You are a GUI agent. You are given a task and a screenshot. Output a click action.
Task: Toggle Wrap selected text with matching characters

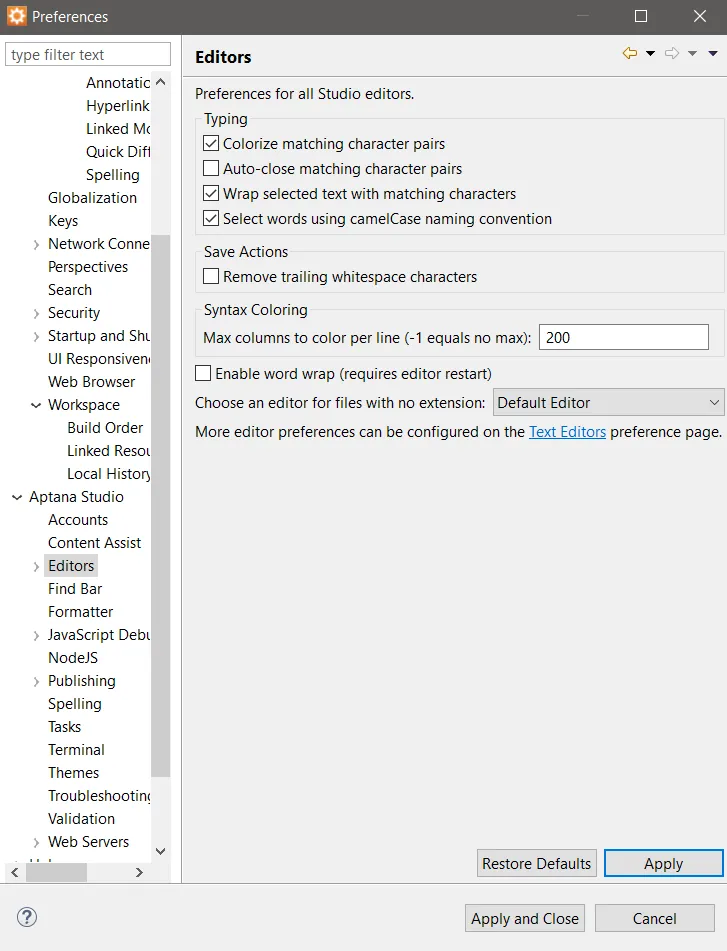211,193
